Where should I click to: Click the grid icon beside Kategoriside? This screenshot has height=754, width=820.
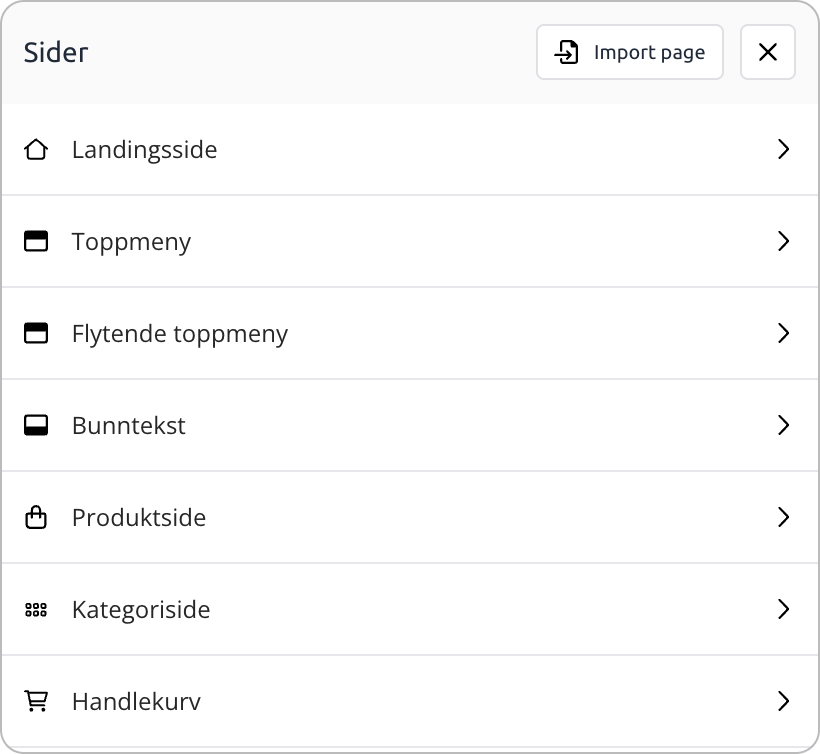point(36,610)
